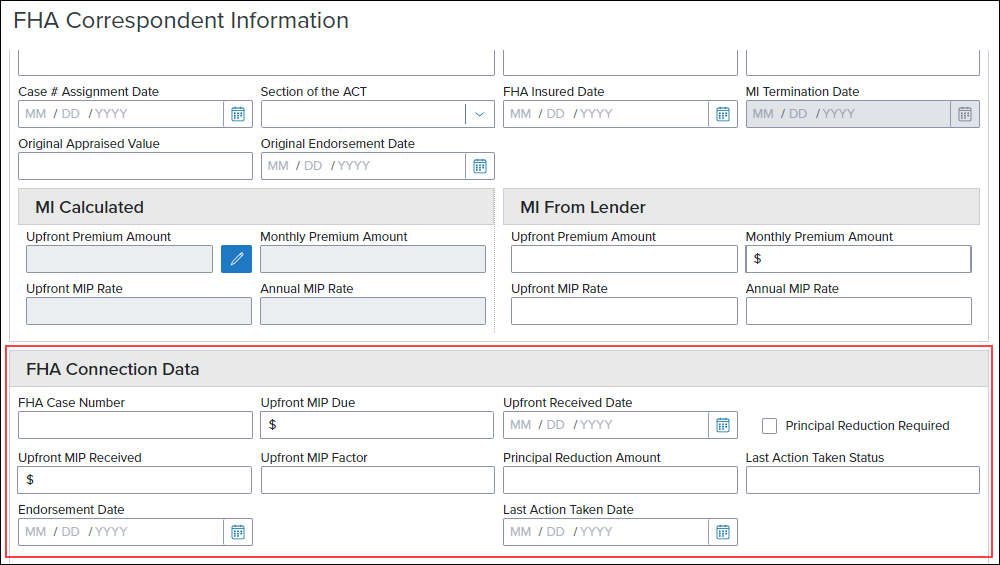Focus Upfront MIP Received field
Image resolution: width=1000 pixels, height=565 pixels.
135,480
